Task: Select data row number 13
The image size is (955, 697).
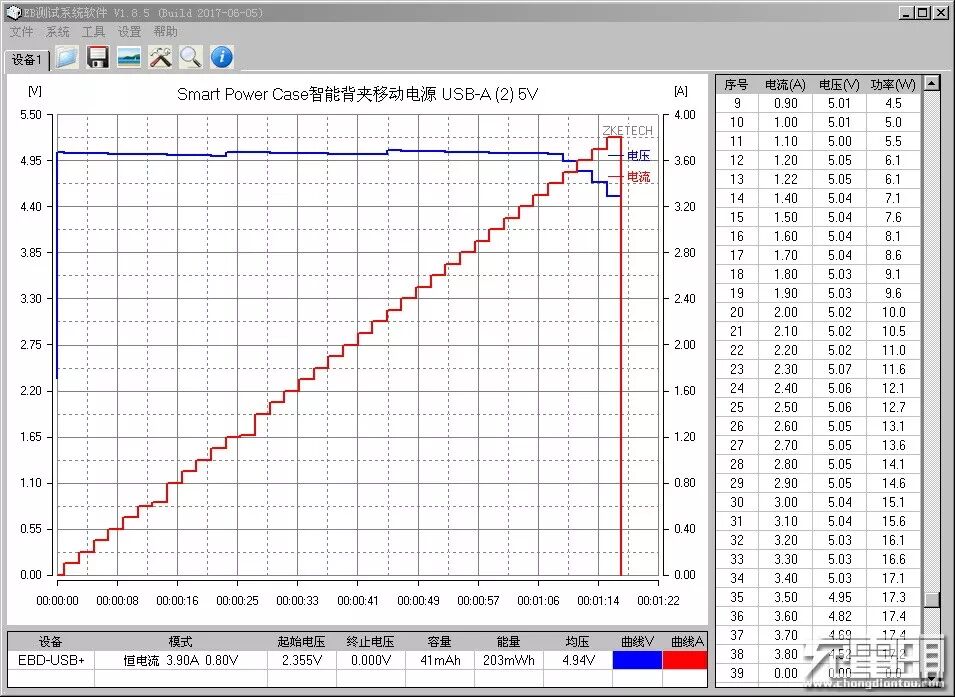Action: 819,179
